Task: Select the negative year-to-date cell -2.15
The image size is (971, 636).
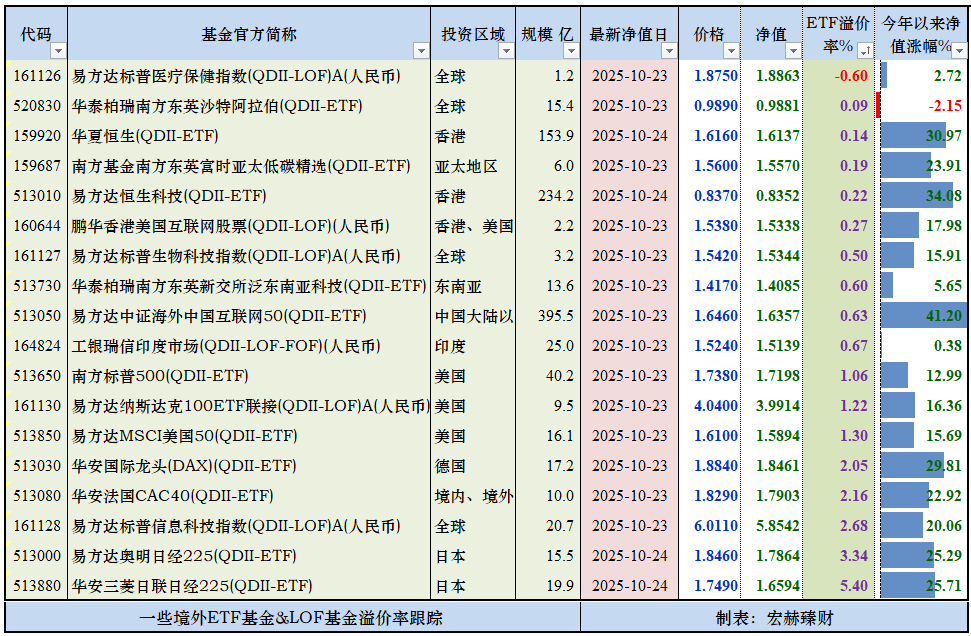Action: pyautogui.click(x=922, y=106)
